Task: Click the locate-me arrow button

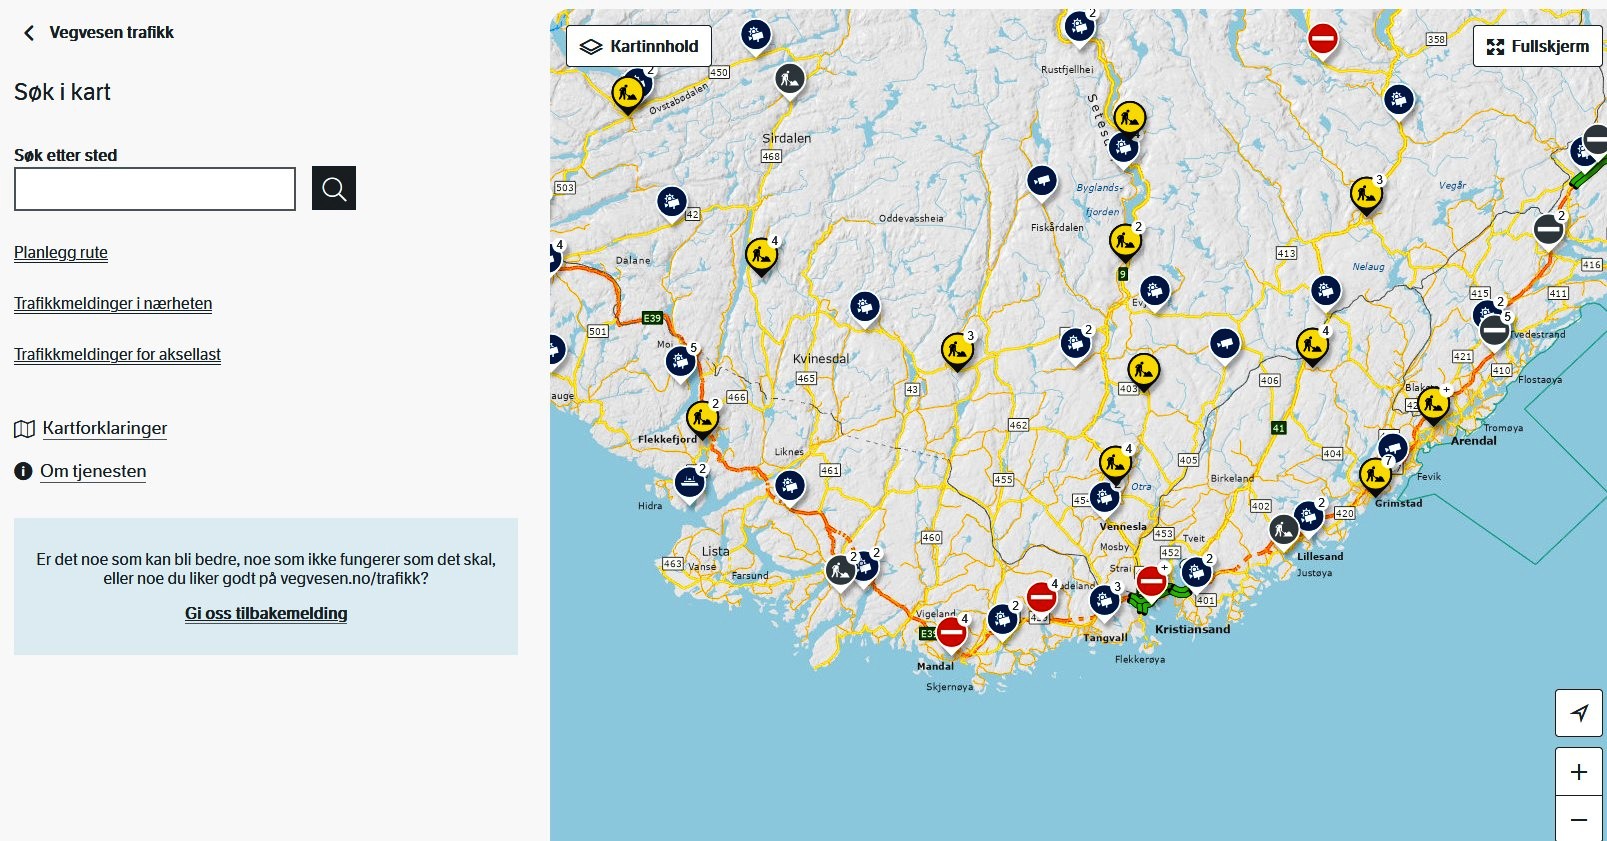Action: (1579, 713)
